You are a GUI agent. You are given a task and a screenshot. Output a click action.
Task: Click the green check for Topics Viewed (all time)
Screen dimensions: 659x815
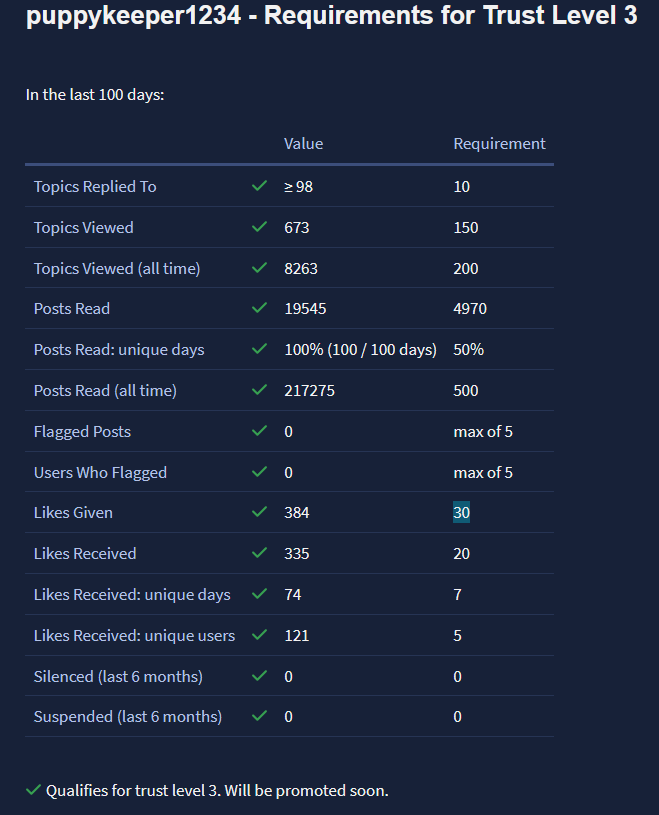260,268
